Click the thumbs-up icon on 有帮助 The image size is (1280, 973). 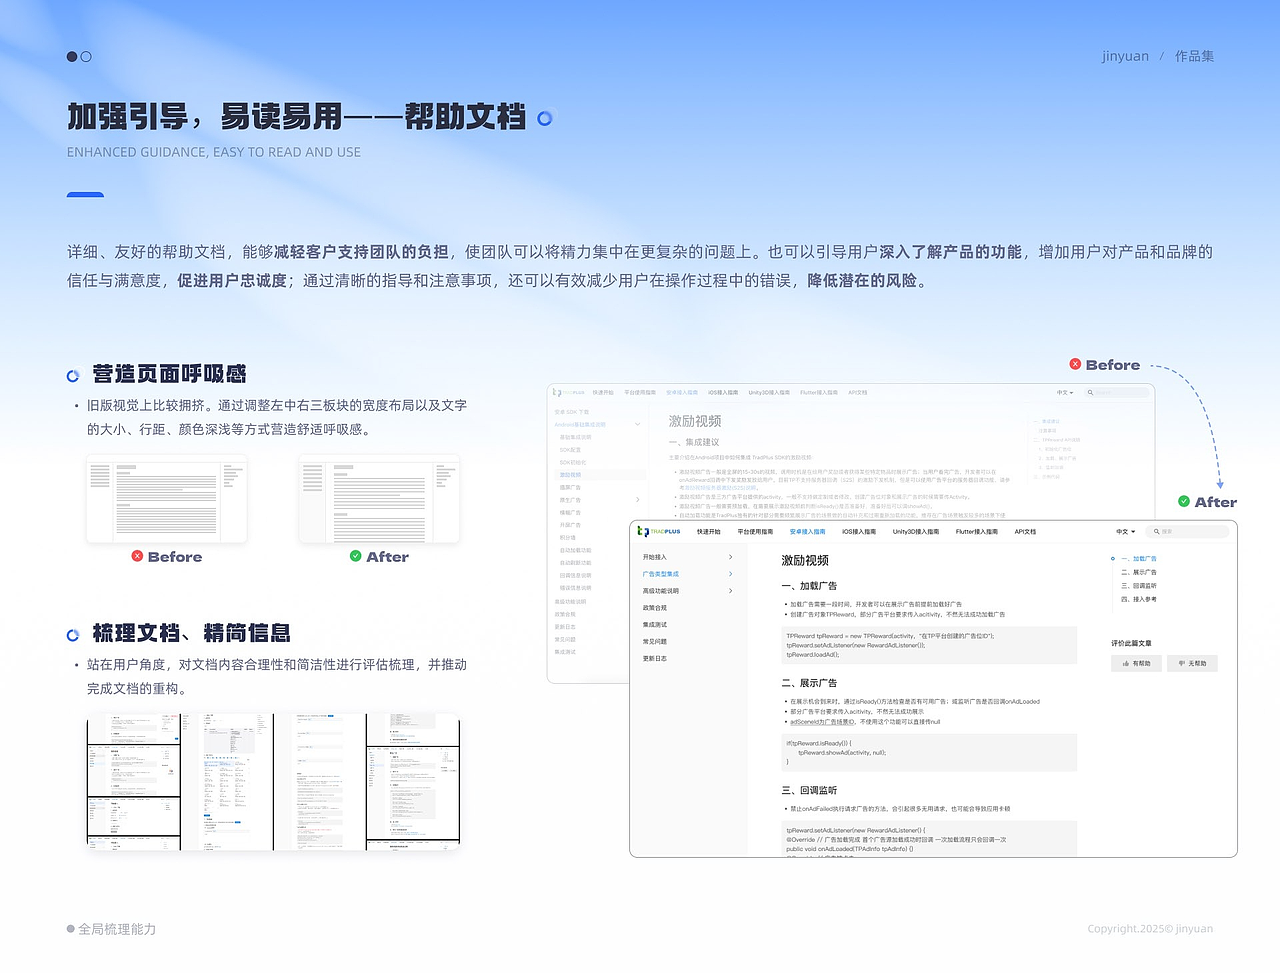tap(1125, 663)
